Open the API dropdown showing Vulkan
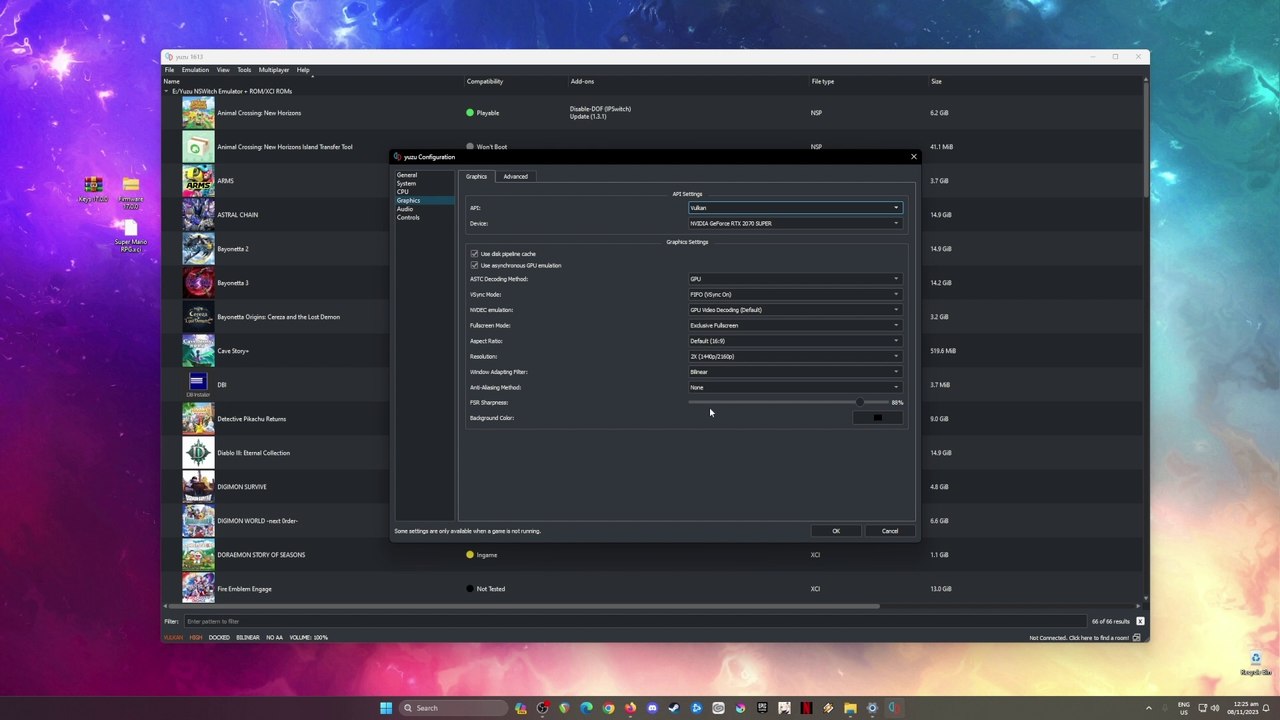The width and height of the screenshot is (1280, 720). point(795,208)
